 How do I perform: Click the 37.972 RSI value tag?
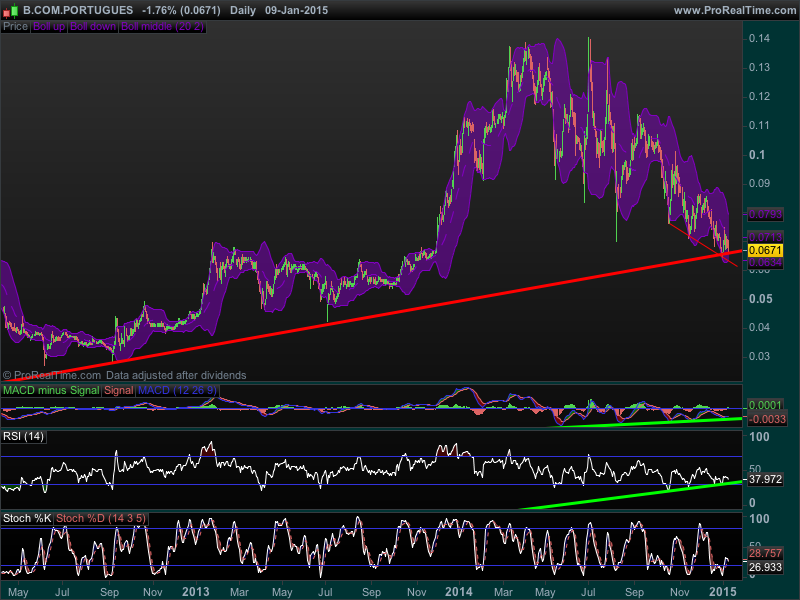tap(763, 479)
